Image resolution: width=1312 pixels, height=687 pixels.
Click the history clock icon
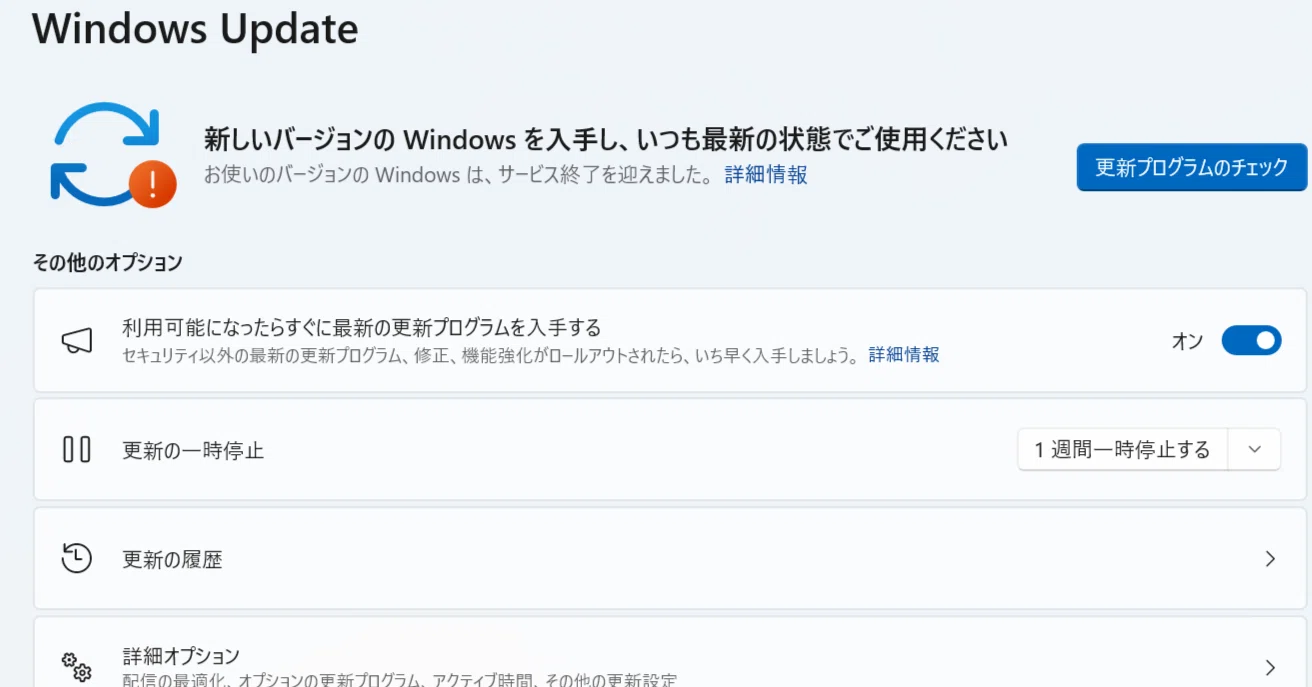pyautogui.click(x=77, y=559)
